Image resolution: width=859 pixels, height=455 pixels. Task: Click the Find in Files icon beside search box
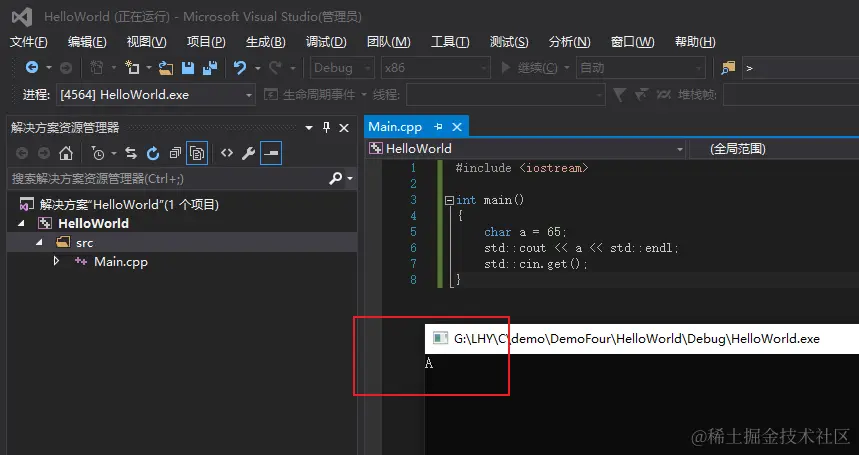coord(728,68)
